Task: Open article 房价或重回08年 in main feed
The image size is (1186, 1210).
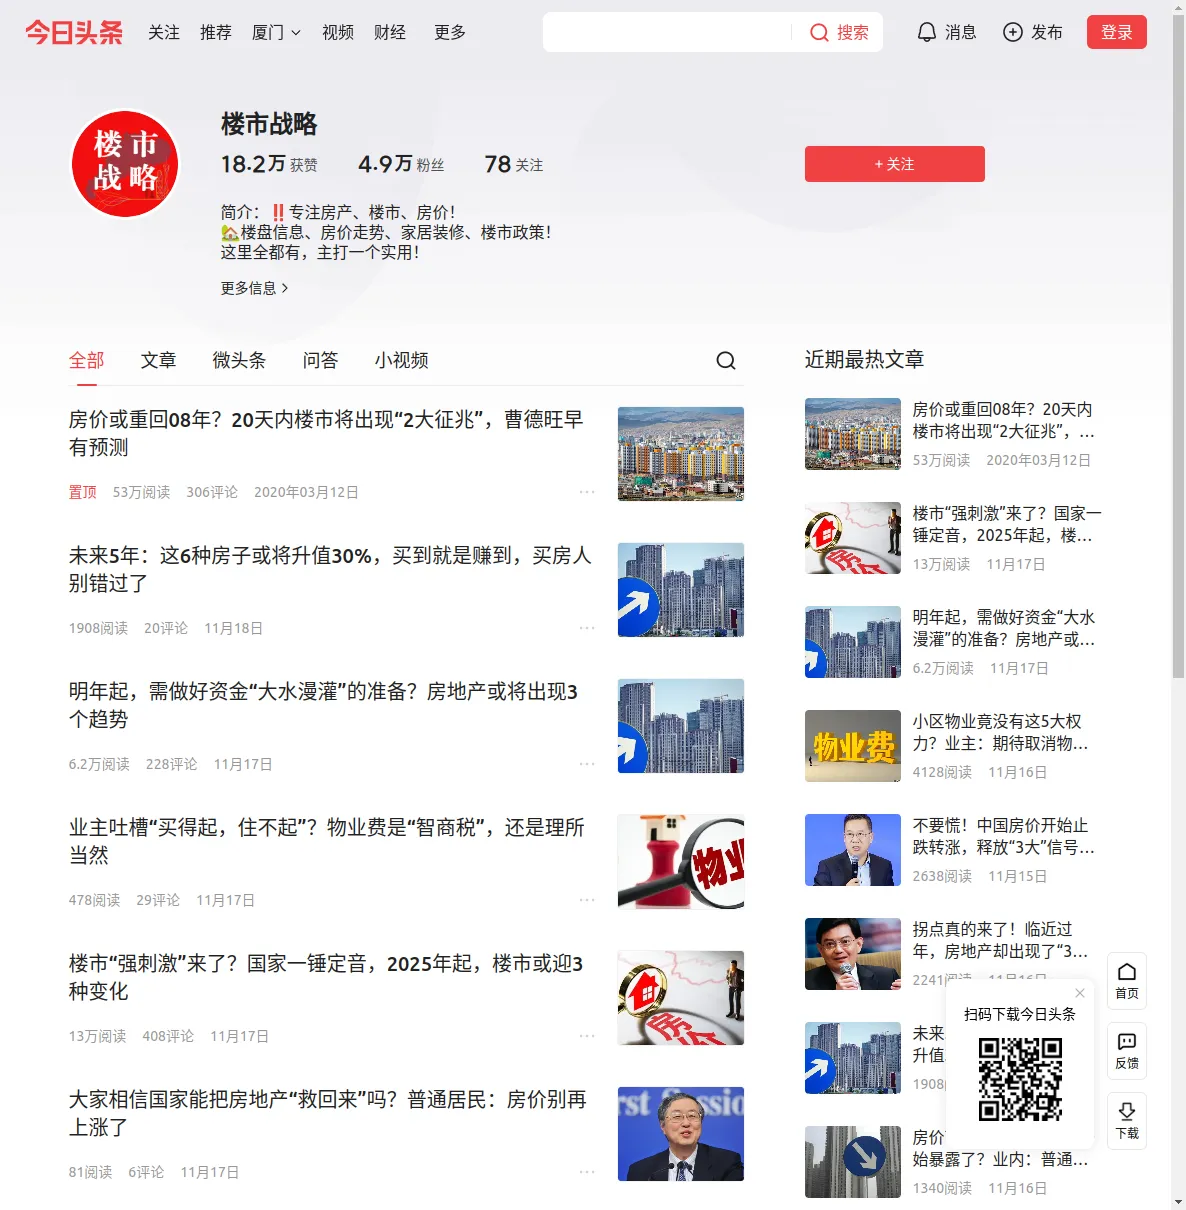Action: [326, 433]
